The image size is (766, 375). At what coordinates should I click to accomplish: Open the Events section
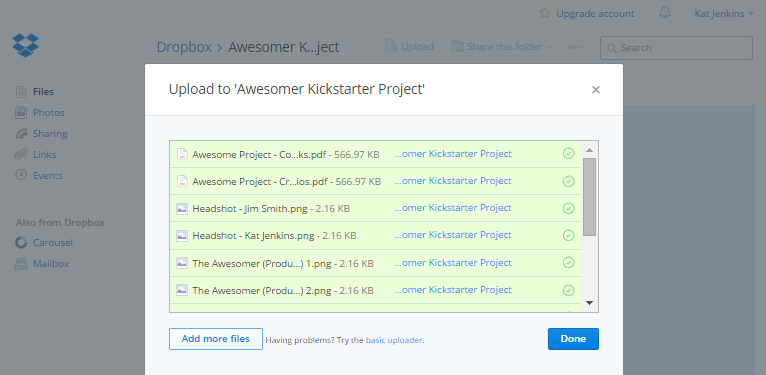click(47, 175)
